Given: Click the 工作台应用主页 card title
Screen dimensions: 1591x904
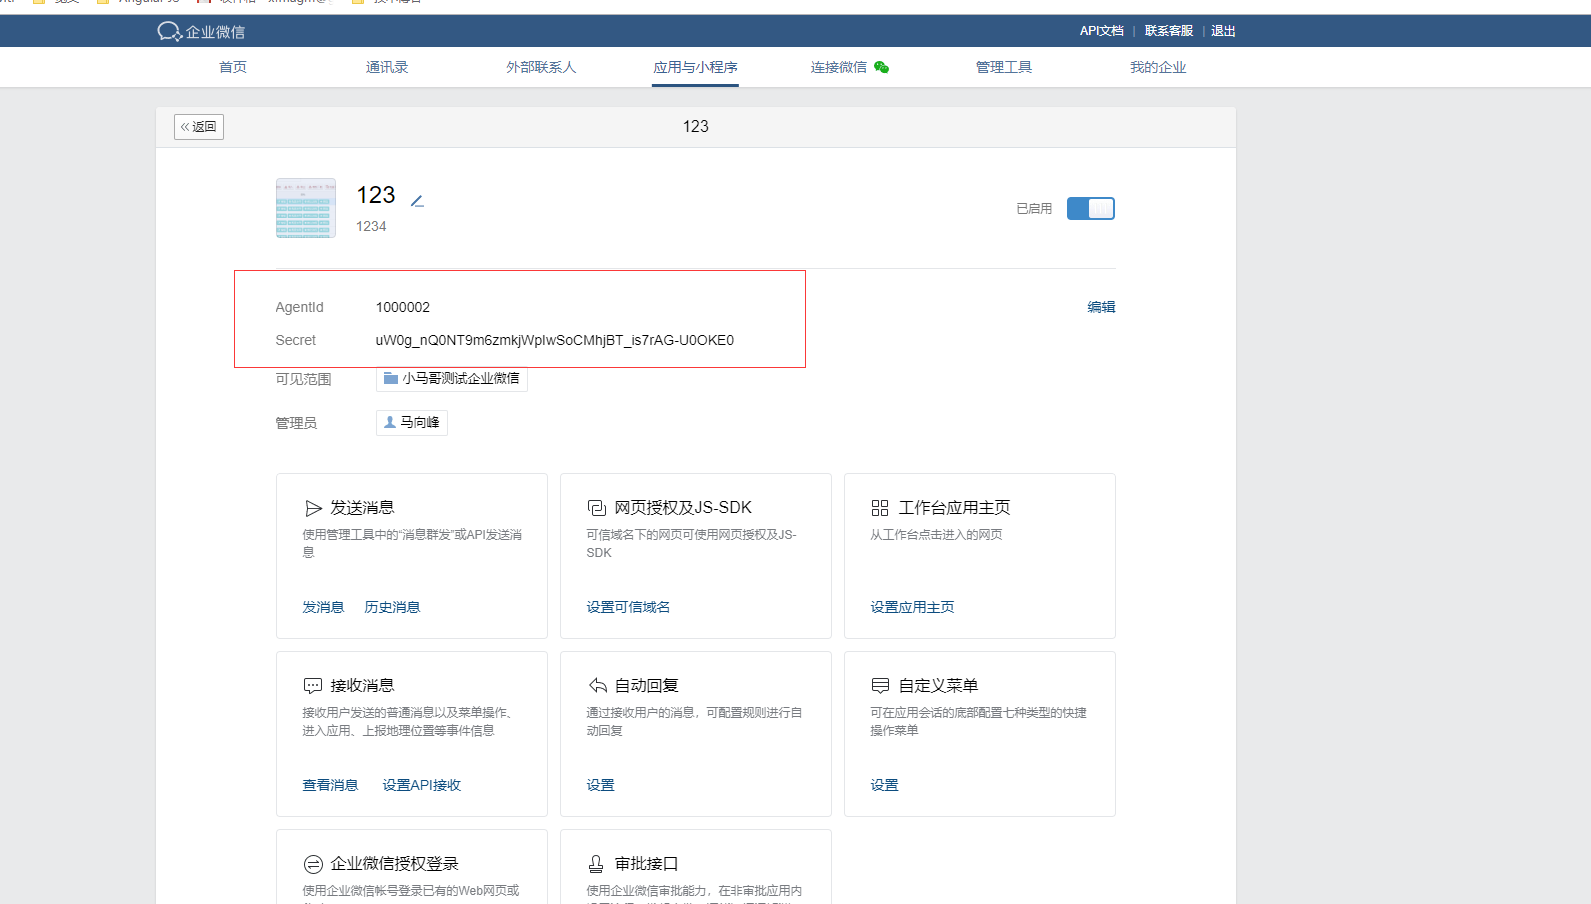Looking at the screenshot, I should click(954, 508).
